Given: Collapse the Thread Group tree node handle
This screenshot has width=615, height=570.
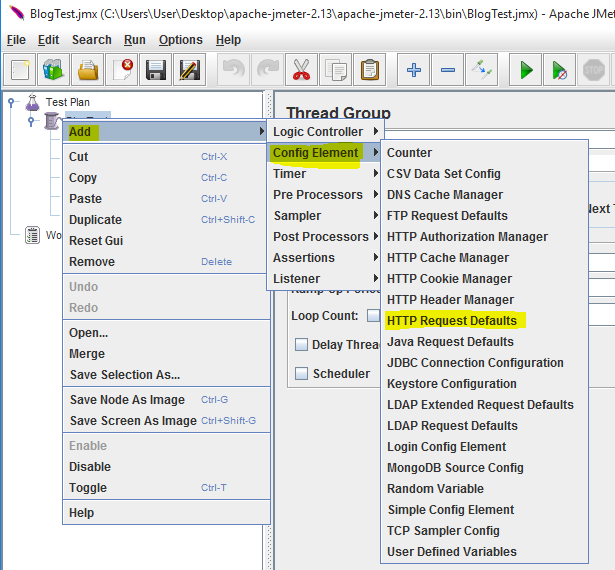Looking at the screenshot, I should tap(31, 121).
